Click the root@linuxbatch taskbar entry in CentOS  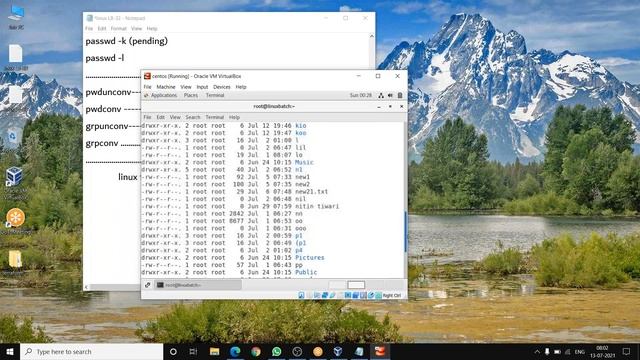[198, 285]
